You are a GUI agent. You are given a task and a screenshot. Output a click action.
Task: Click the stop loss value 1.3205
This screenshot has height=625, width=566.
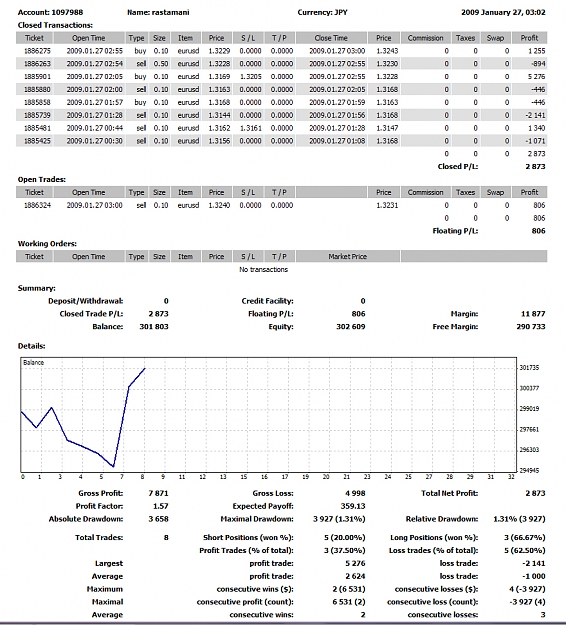click(x=250, y=77)
